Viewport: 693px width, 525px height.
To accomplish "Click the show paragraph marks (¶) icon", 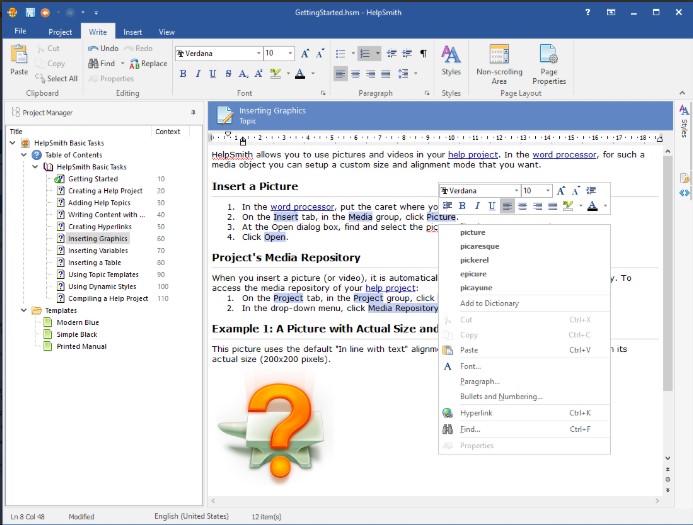I will pos(423,53).
